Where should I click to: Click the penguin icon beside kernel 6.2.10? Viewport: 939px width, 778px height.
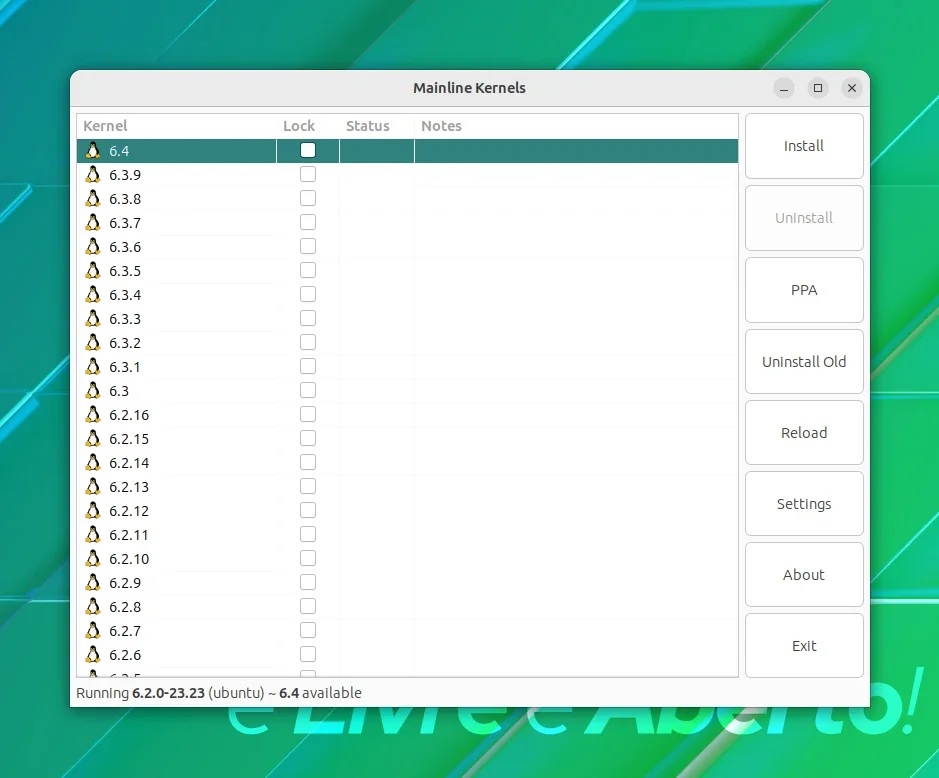[x=93, y=558]
